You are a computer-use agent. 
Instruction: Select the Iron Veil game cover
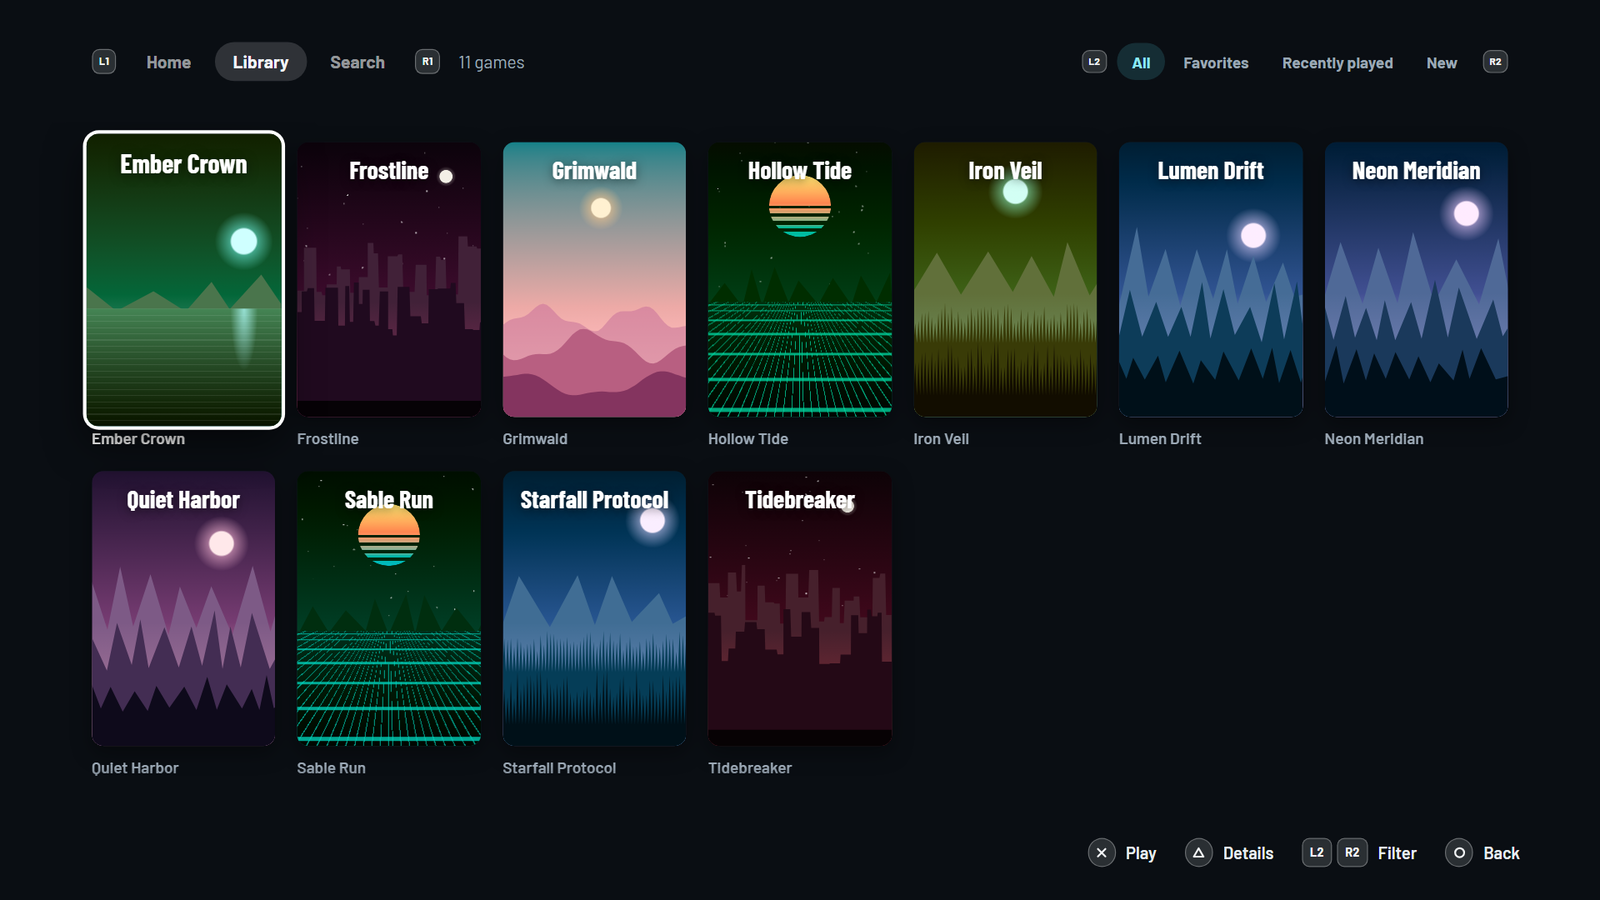click(1005, 280)
